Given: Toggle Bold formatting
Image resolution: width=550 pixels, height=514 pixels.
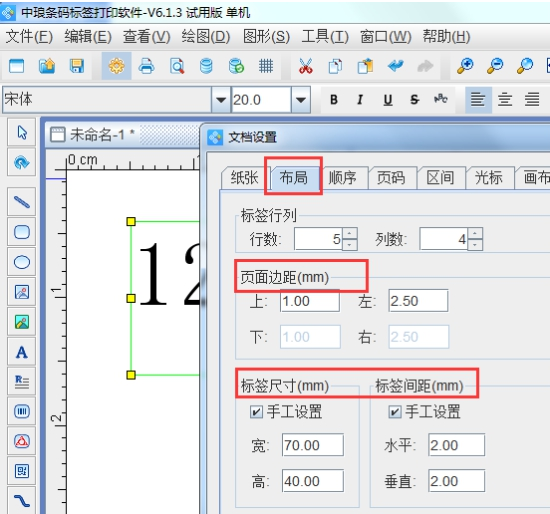Looking at the screenshot, I should (334, 100).
